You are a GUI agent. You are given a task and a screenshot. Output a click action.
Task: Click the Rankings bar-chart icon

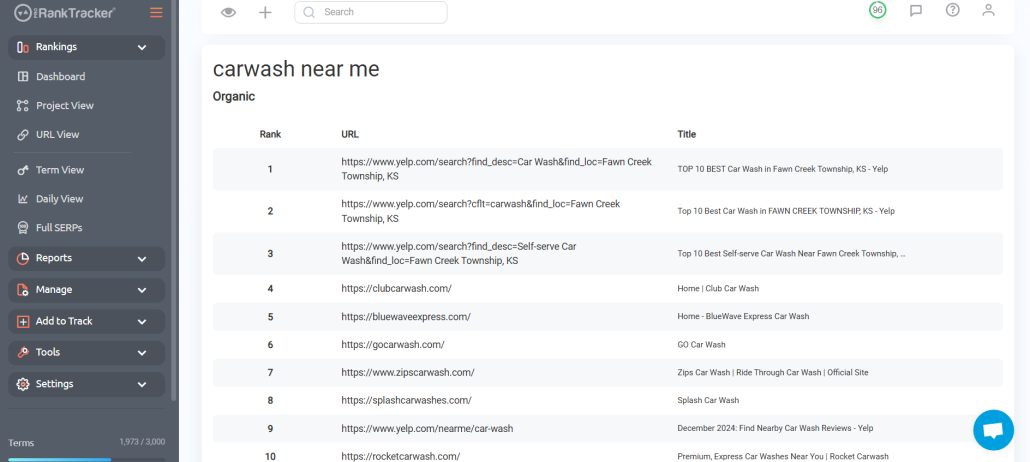(x=23, y=47)
